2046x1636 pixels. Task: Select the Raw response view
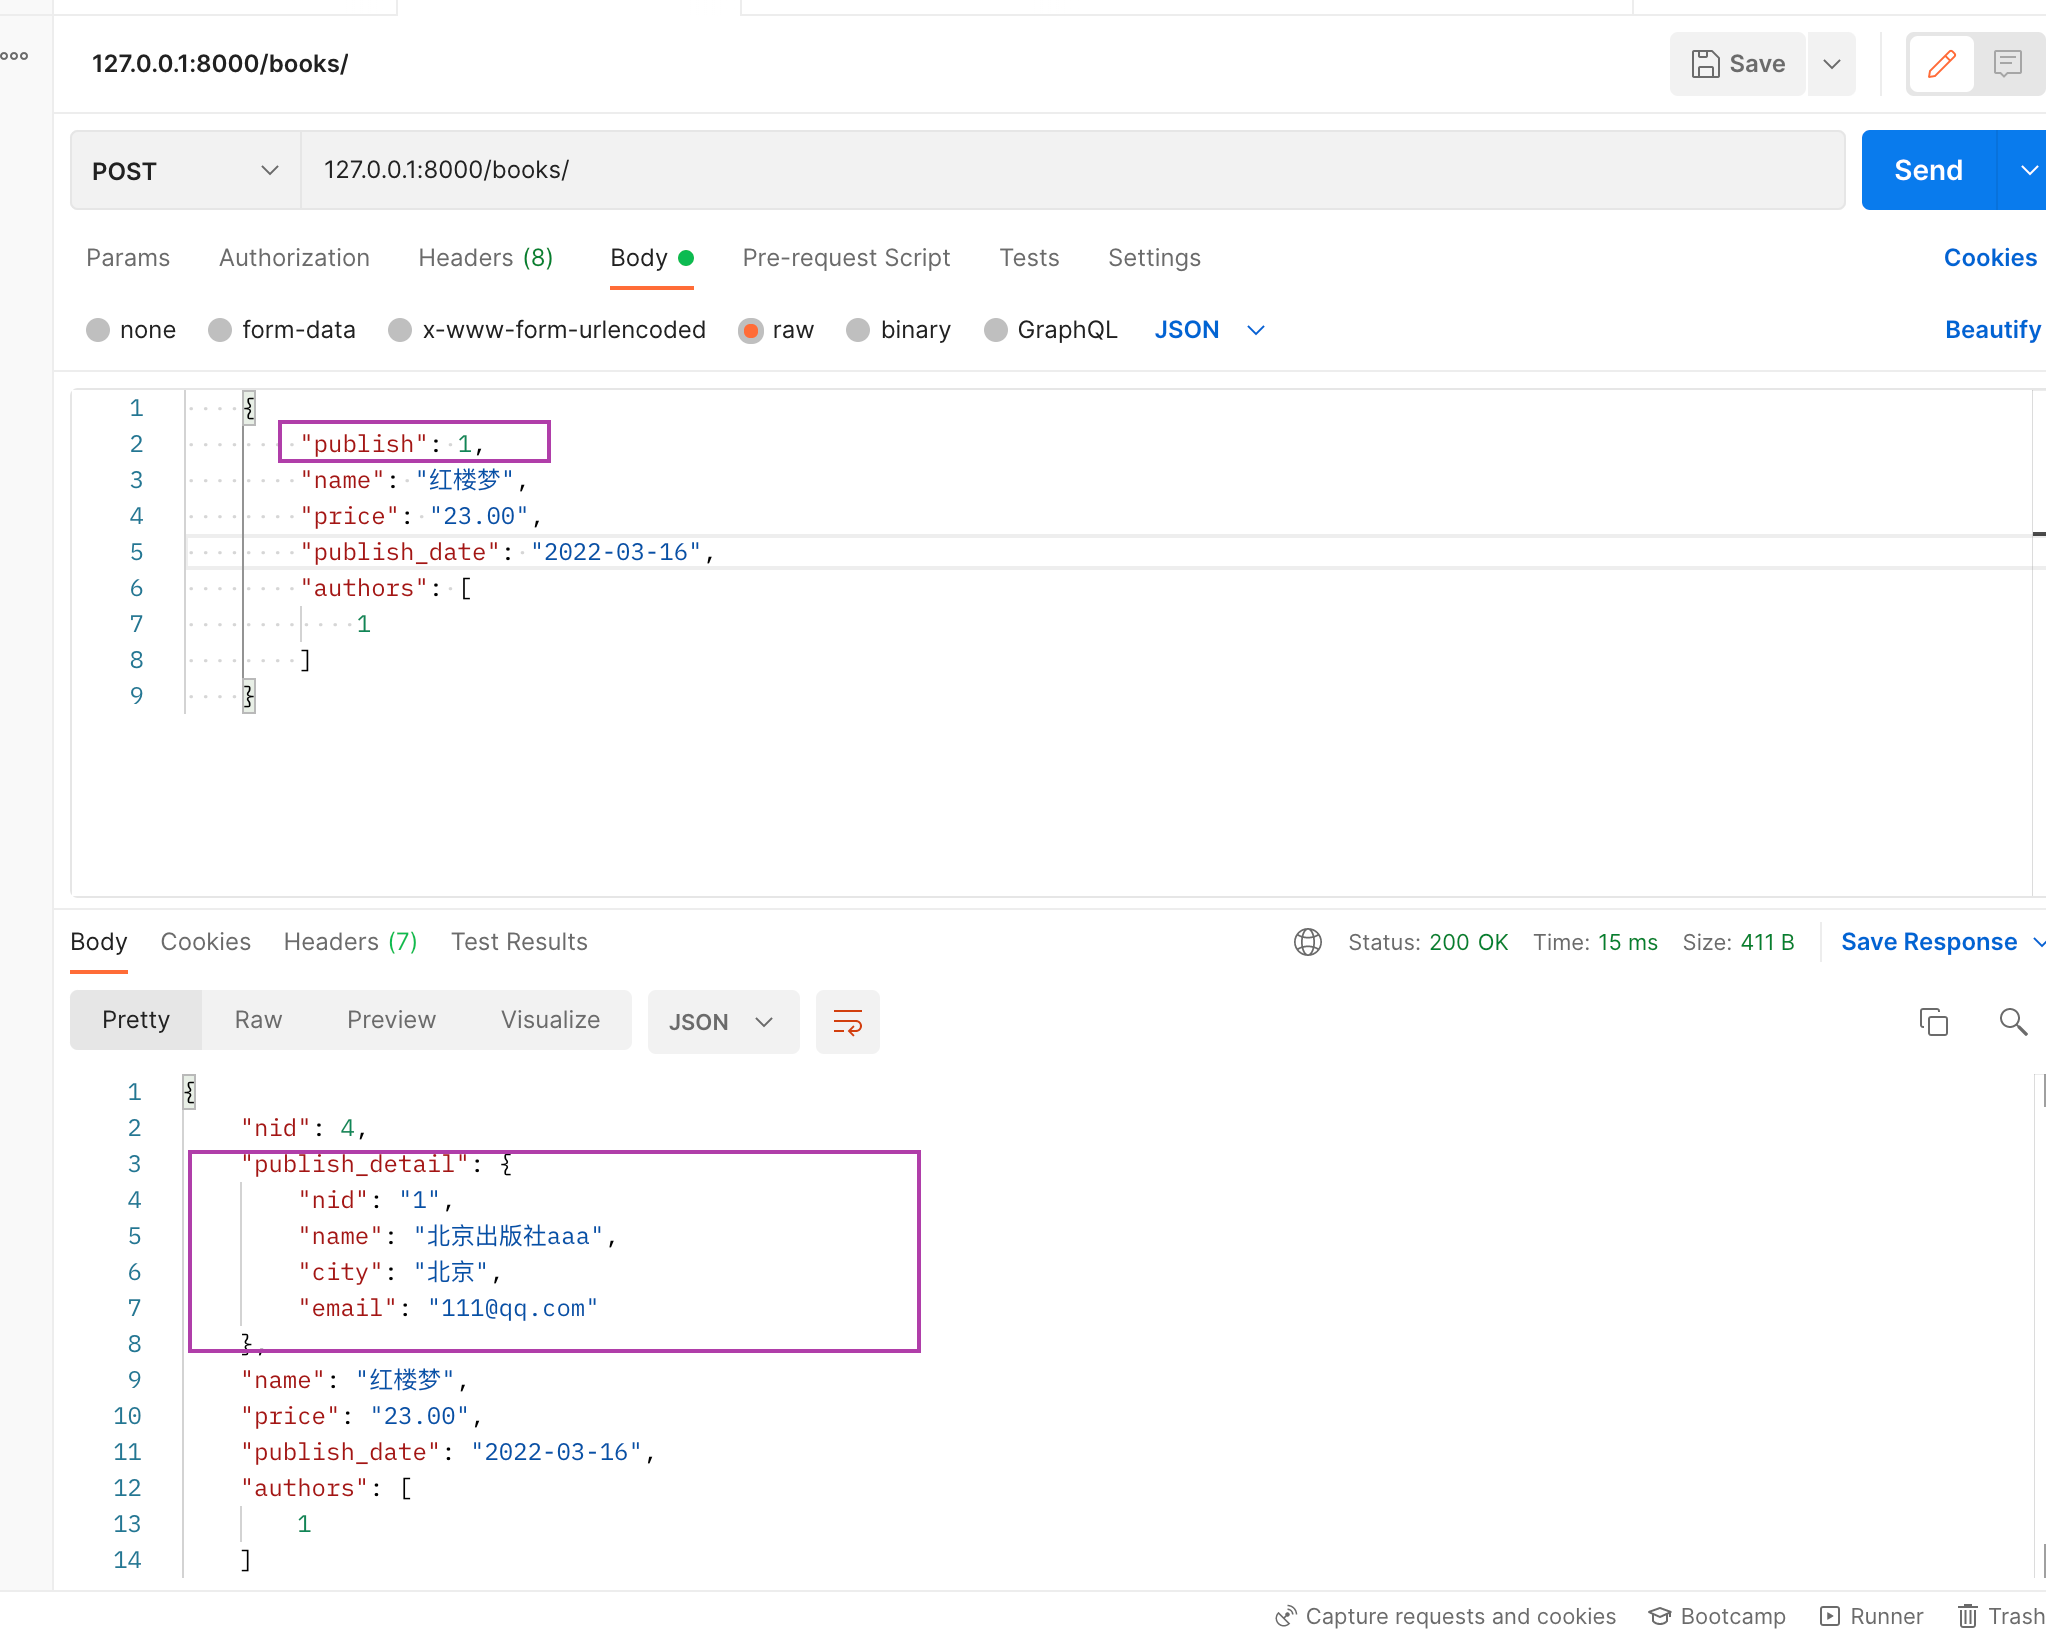258,1020
